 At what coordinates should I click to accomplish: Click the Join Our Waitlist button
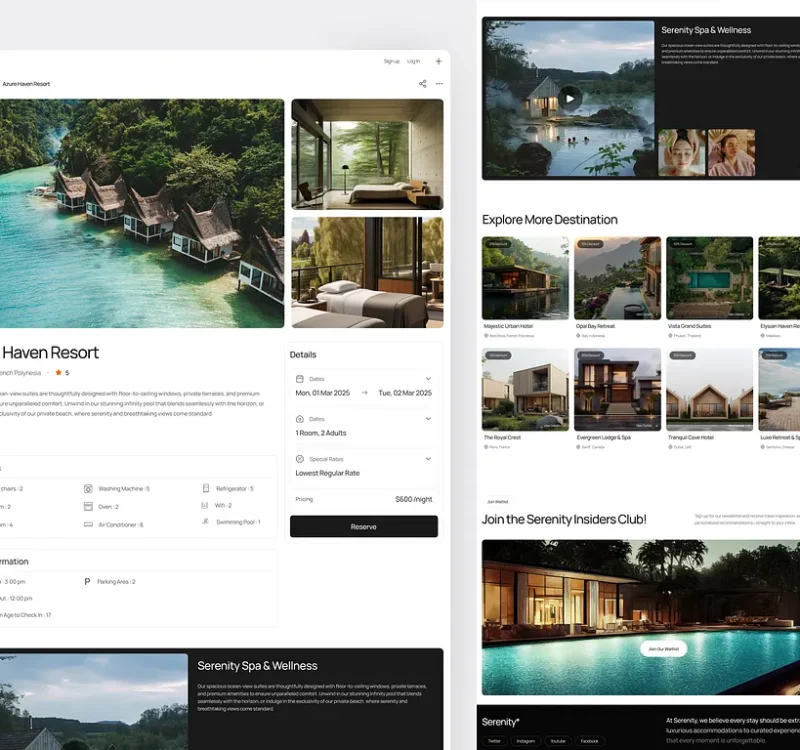[663, 649]
